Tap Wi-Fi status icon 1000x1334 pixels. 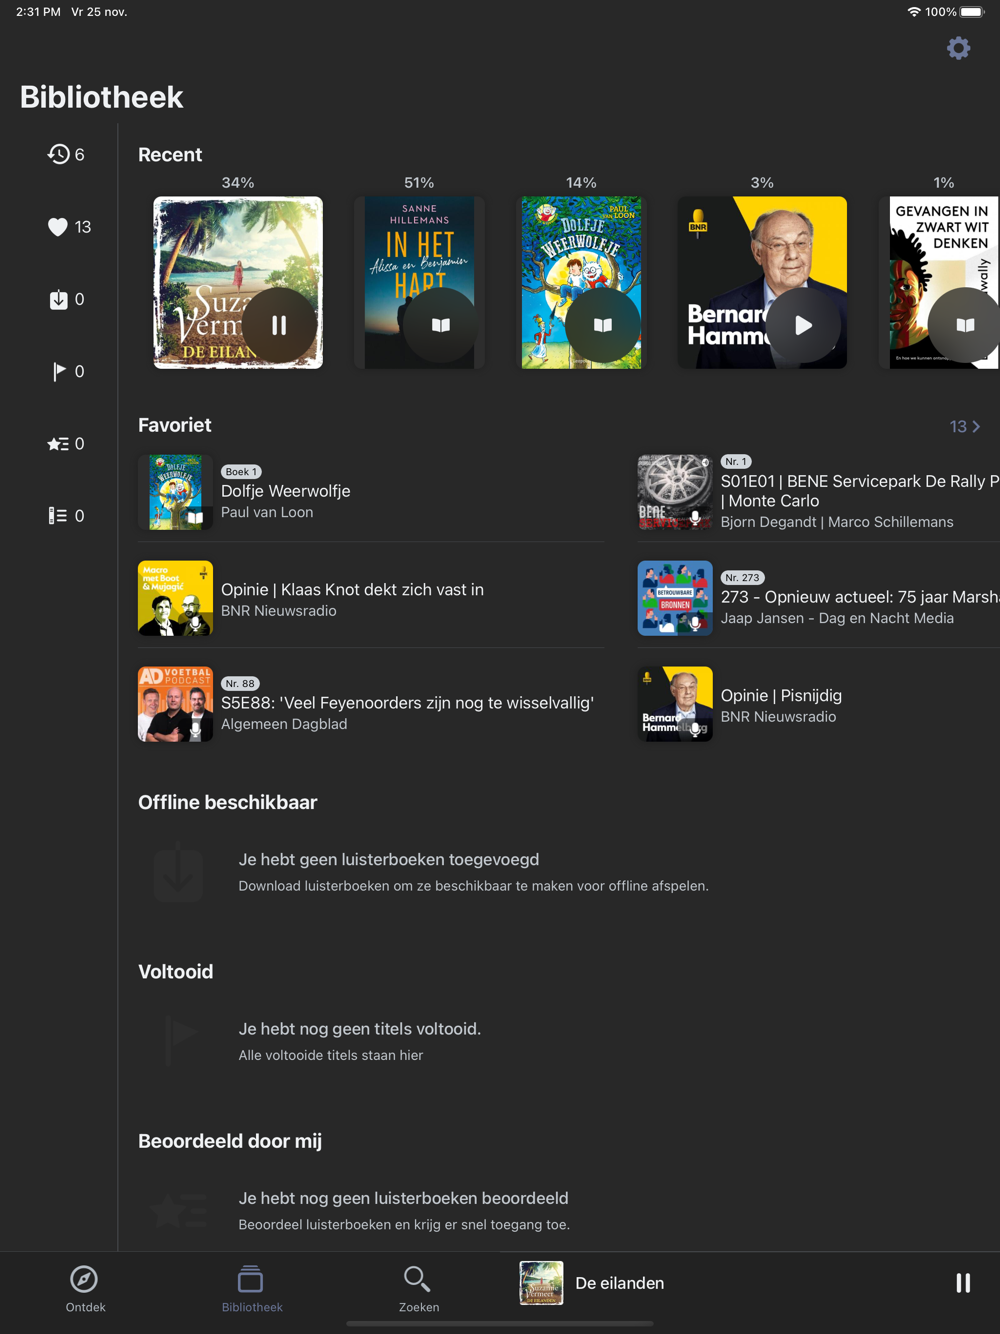[x=913, y=12]
